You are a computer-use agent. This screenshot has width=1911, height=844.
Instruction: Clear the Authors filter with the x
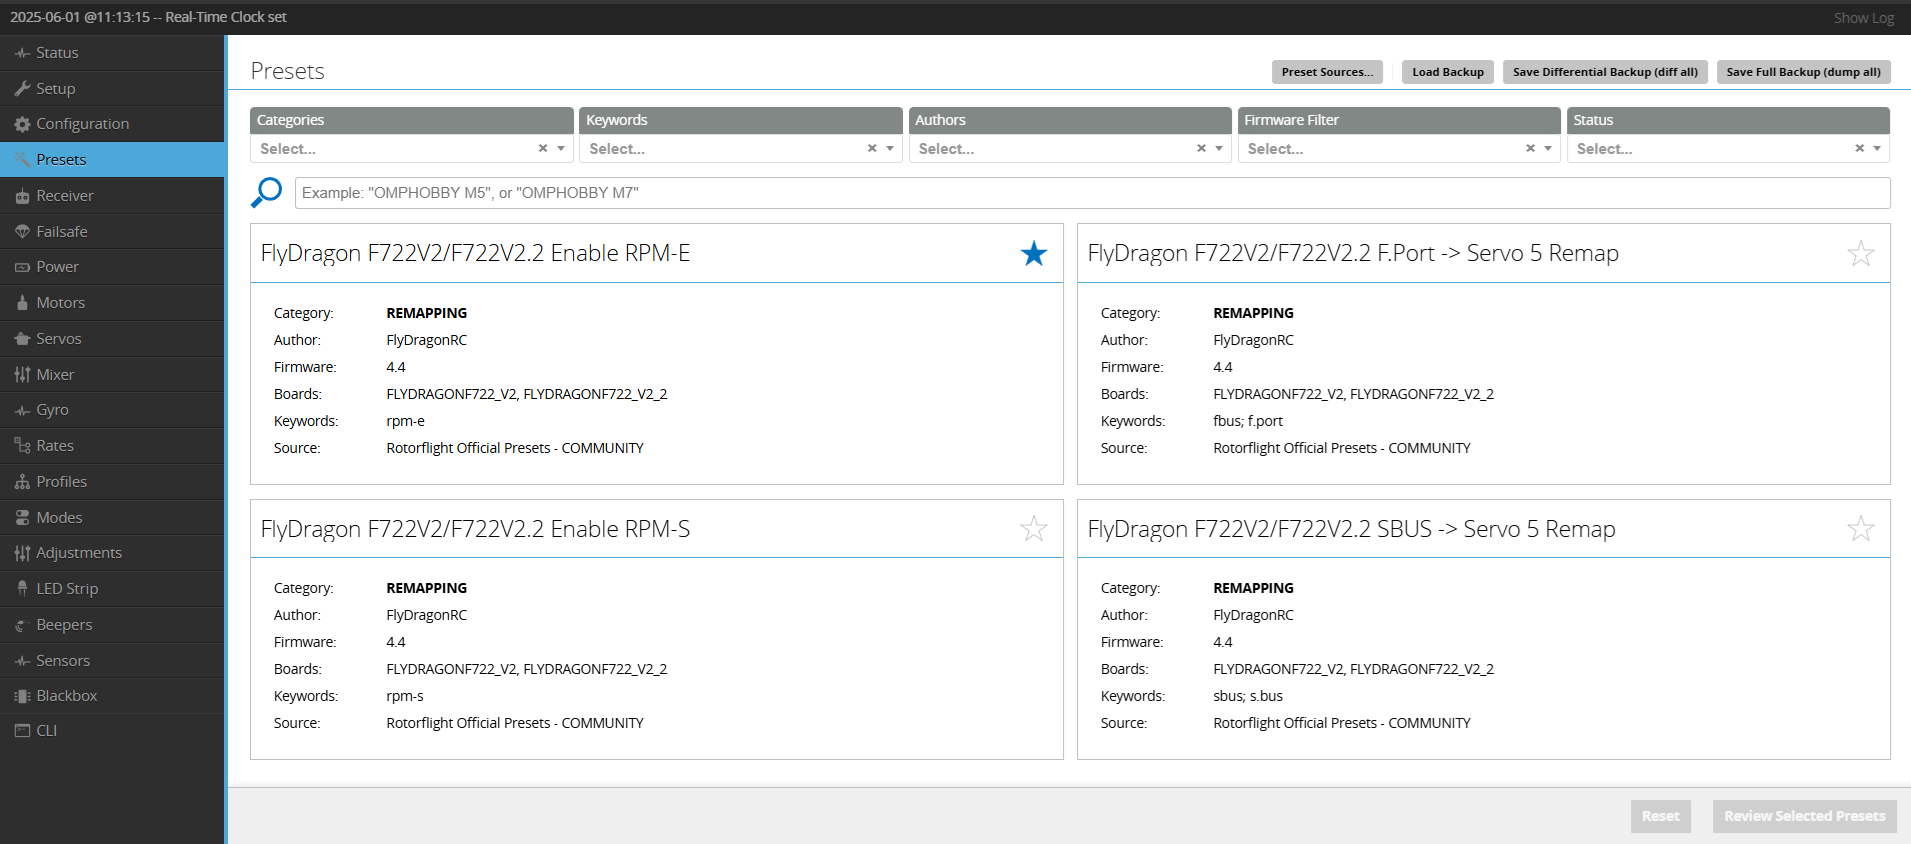point(1201,148)
